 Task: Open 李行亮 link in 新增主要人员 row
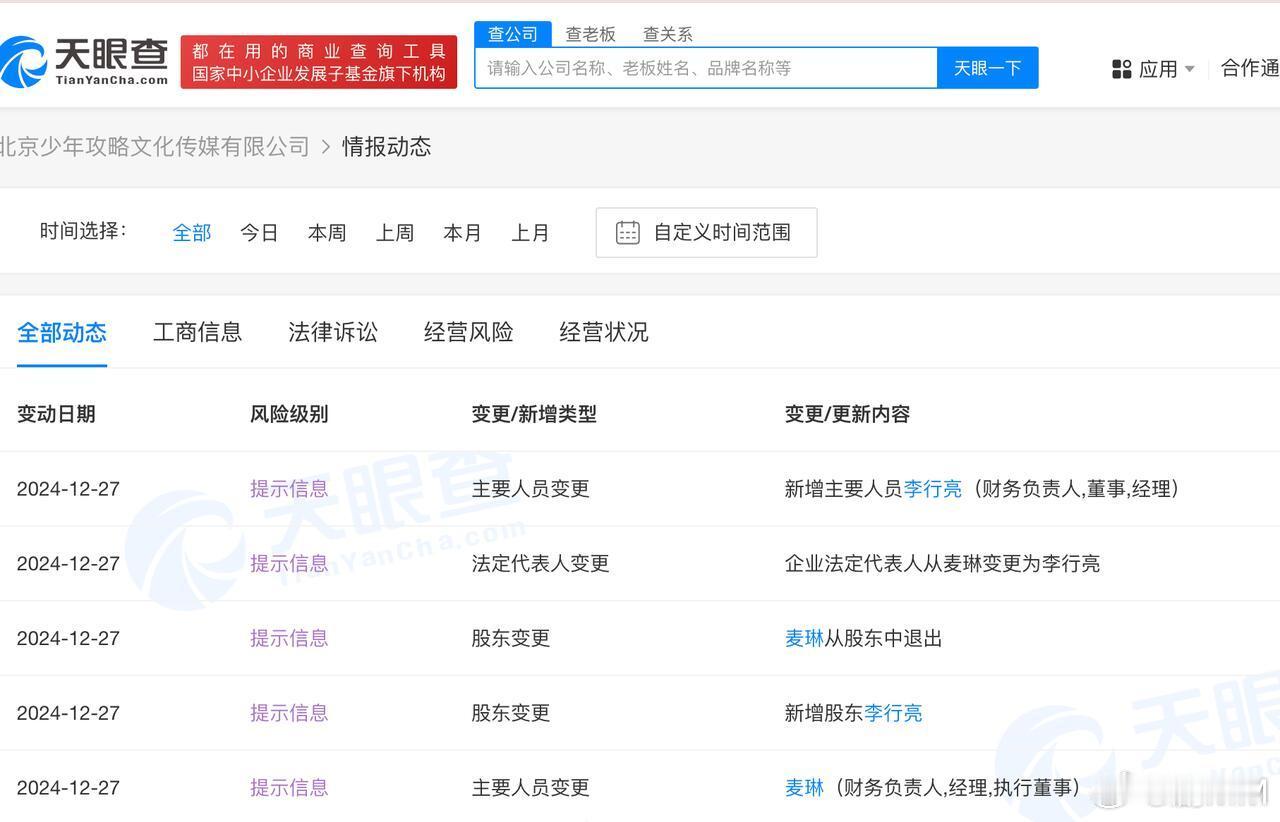click(x=933, y=489)
